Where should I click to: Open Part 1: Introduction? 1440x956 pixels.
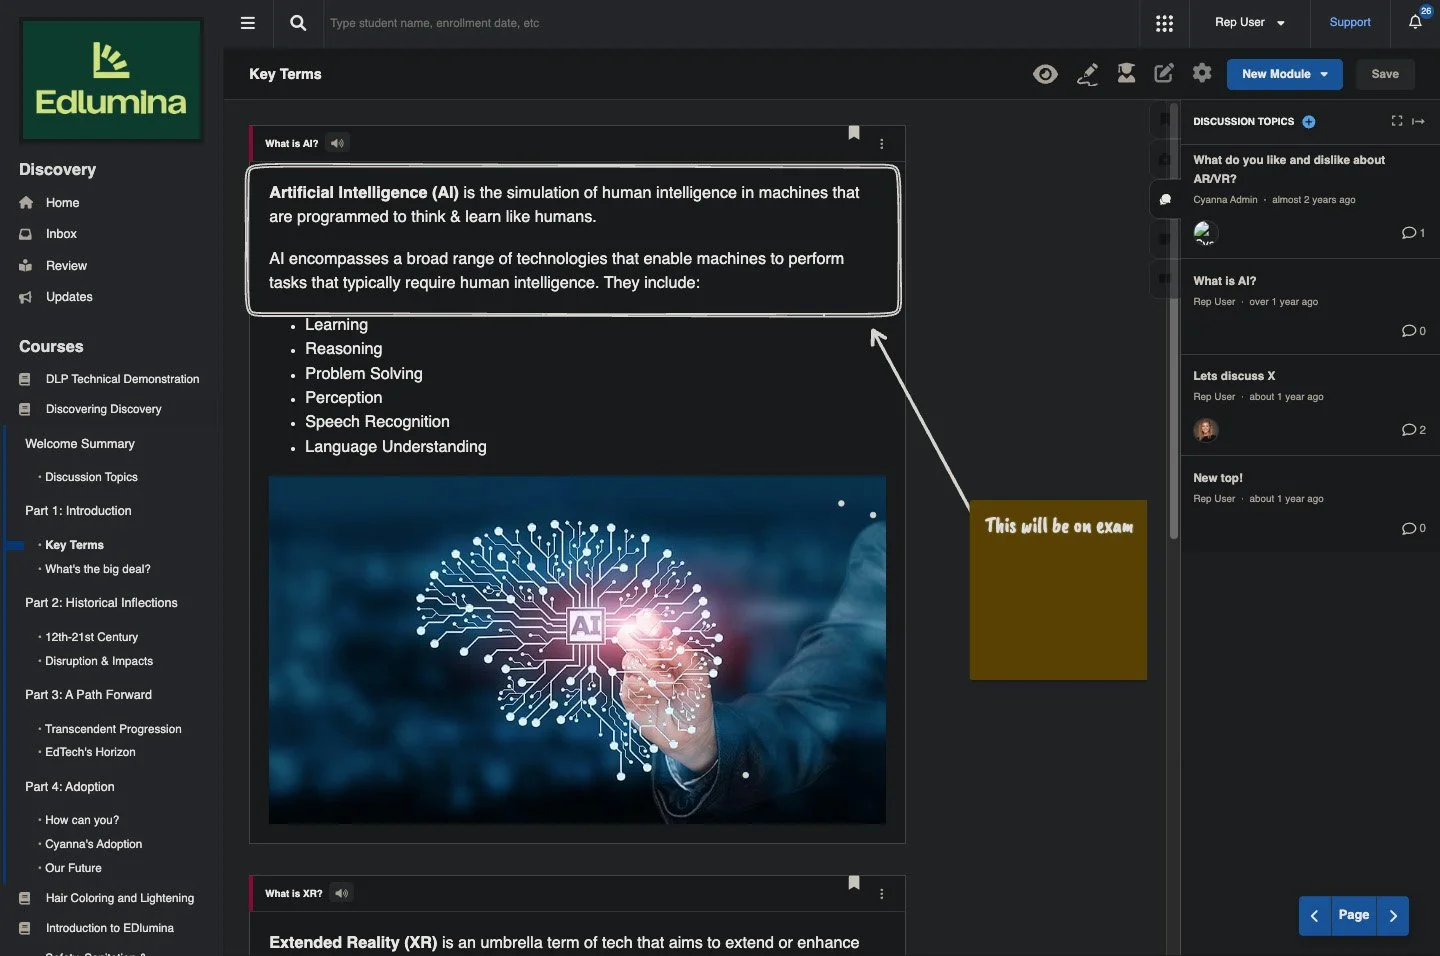pos(78,511)
